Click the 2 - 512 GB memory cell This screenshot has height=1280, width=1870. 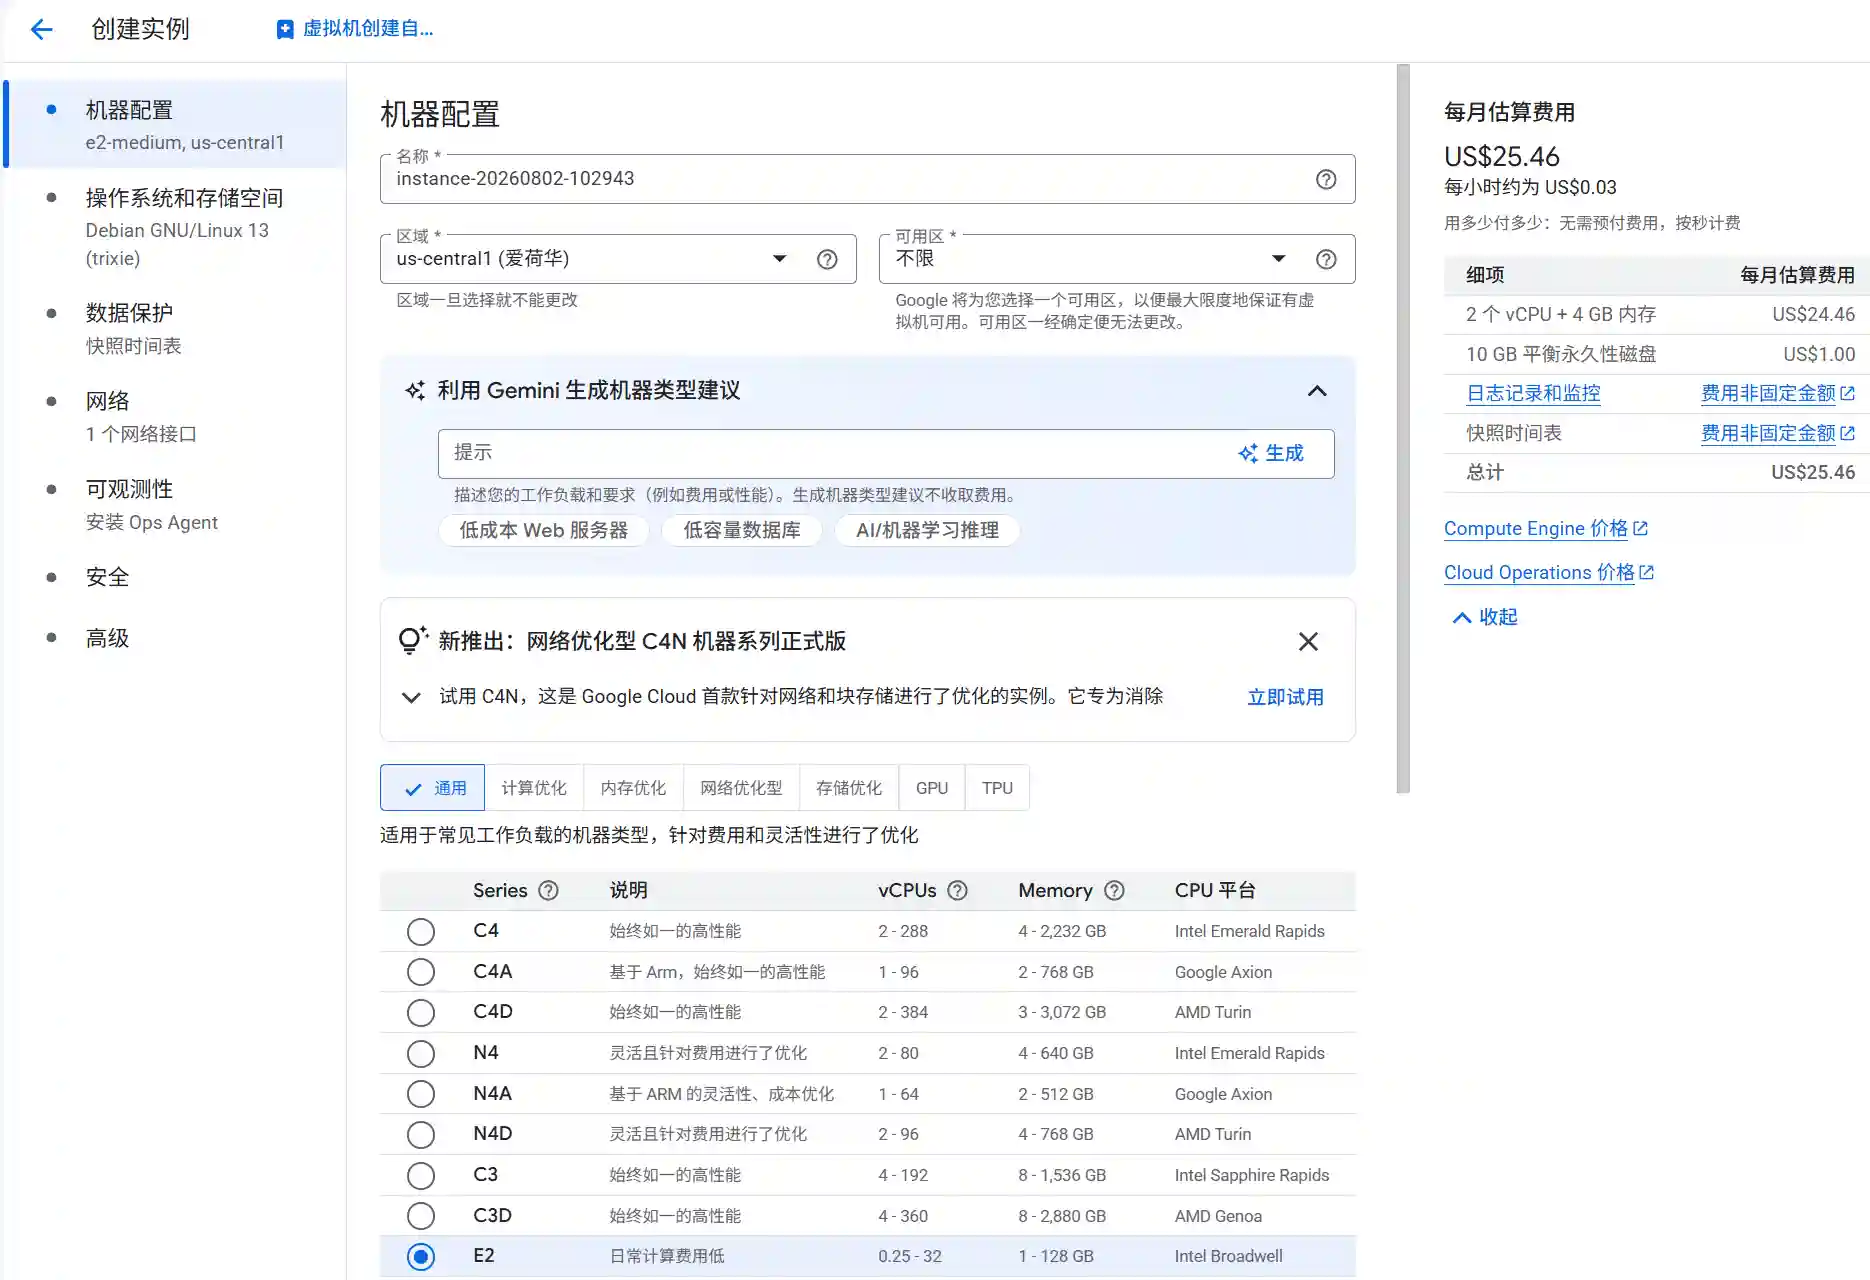point(1056,1094)
